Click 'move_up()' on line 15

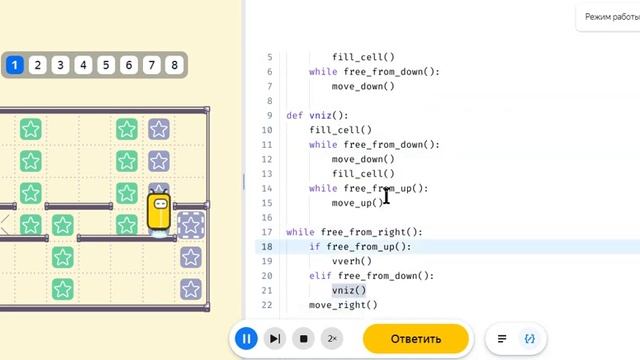click(358, 203)
